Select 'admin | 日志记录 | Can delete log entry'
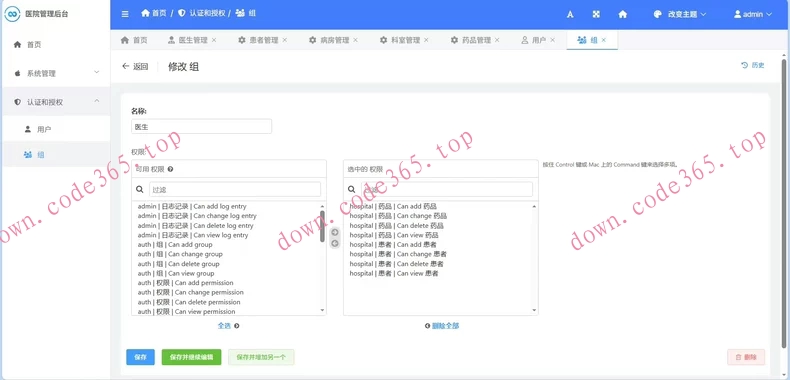 (x=195, y=225)
